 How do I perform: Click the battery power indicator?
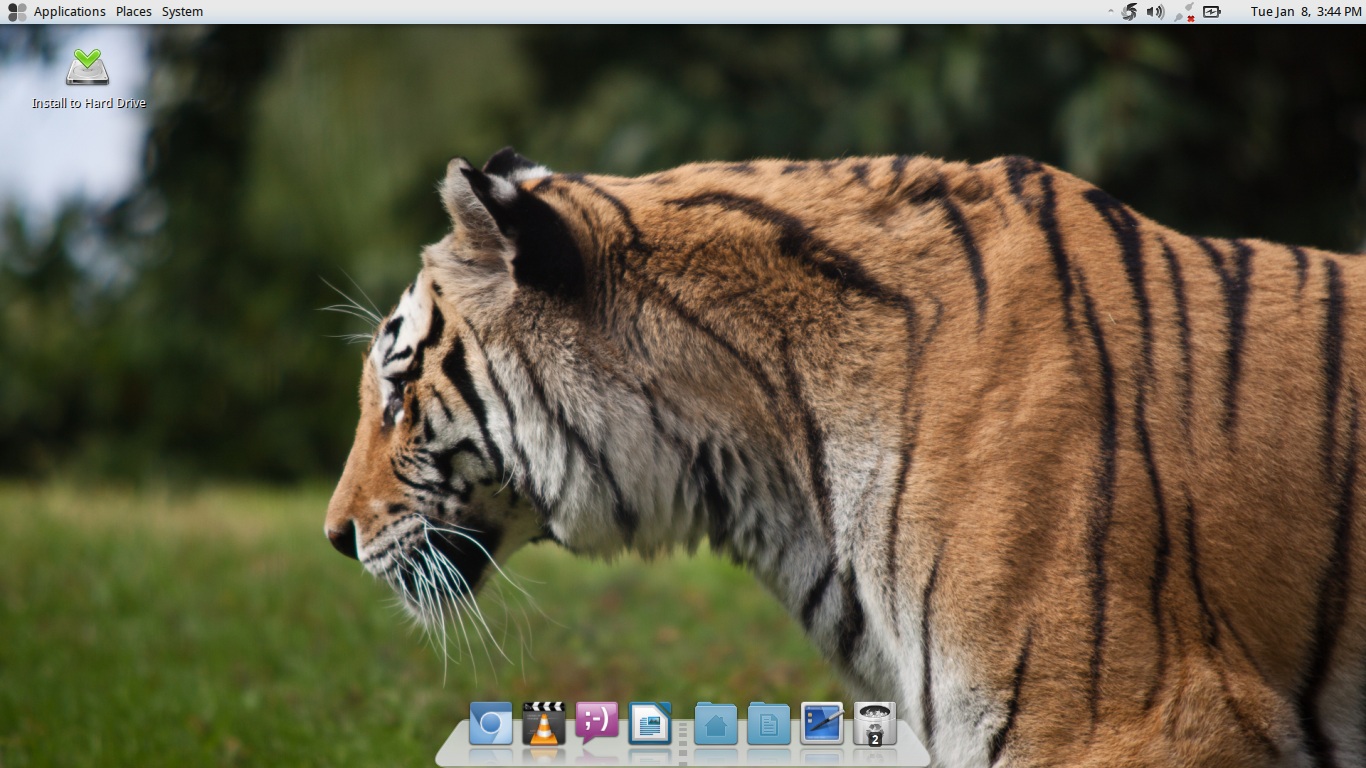pos(1212,12)
